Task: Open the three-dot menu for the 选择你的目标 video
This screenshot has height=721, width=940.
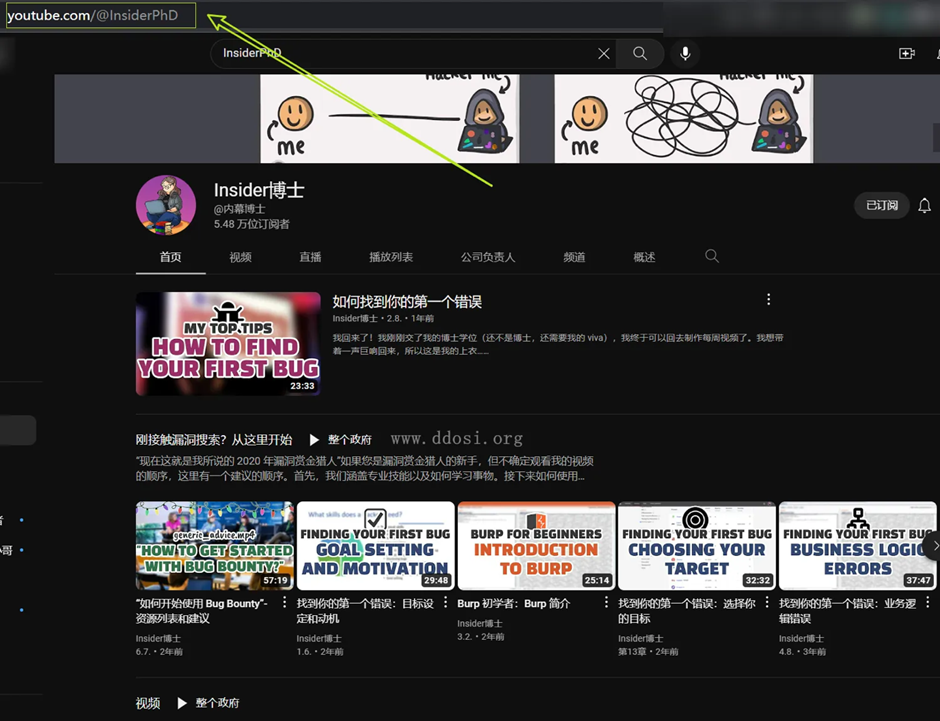Action: (x=766, y=602)
